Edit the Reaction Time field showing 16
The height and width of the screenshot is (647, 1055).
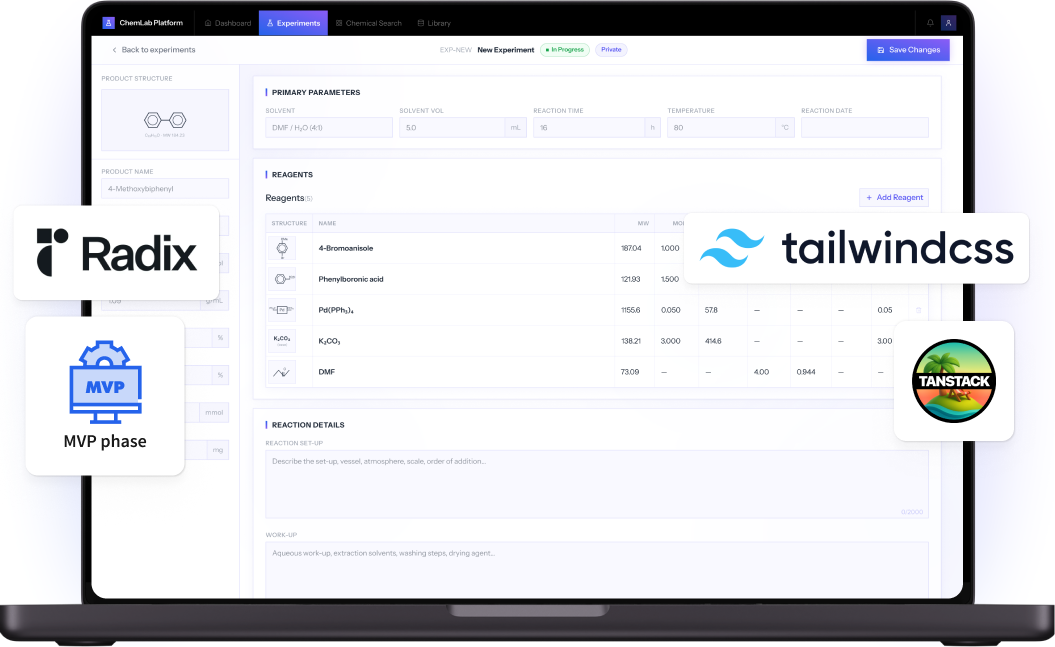pyautogui.click(x=589, y=127)
